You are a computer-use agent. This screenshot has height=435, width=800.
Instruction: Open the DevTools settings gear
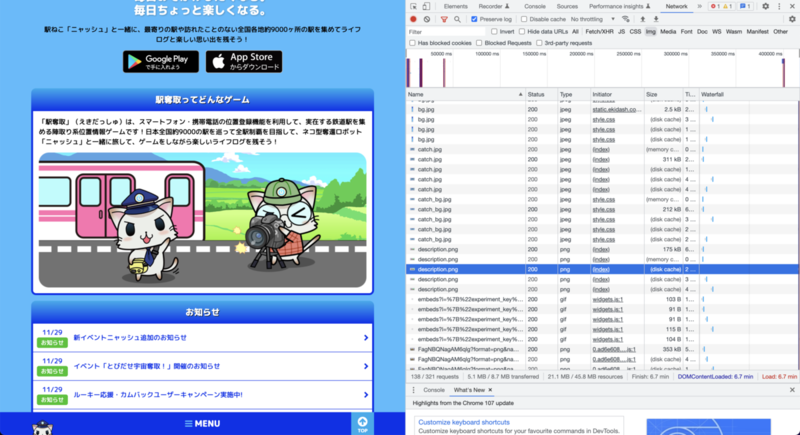(765, 6)
